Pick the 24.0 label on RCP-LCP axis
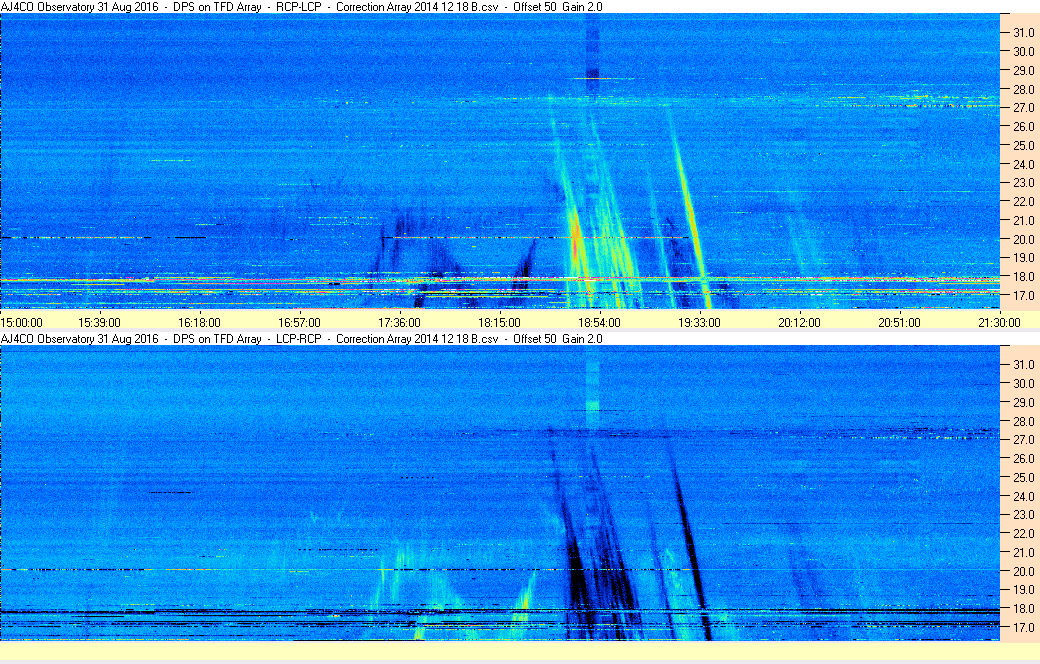1040x664 pixels. [1023, 164]
